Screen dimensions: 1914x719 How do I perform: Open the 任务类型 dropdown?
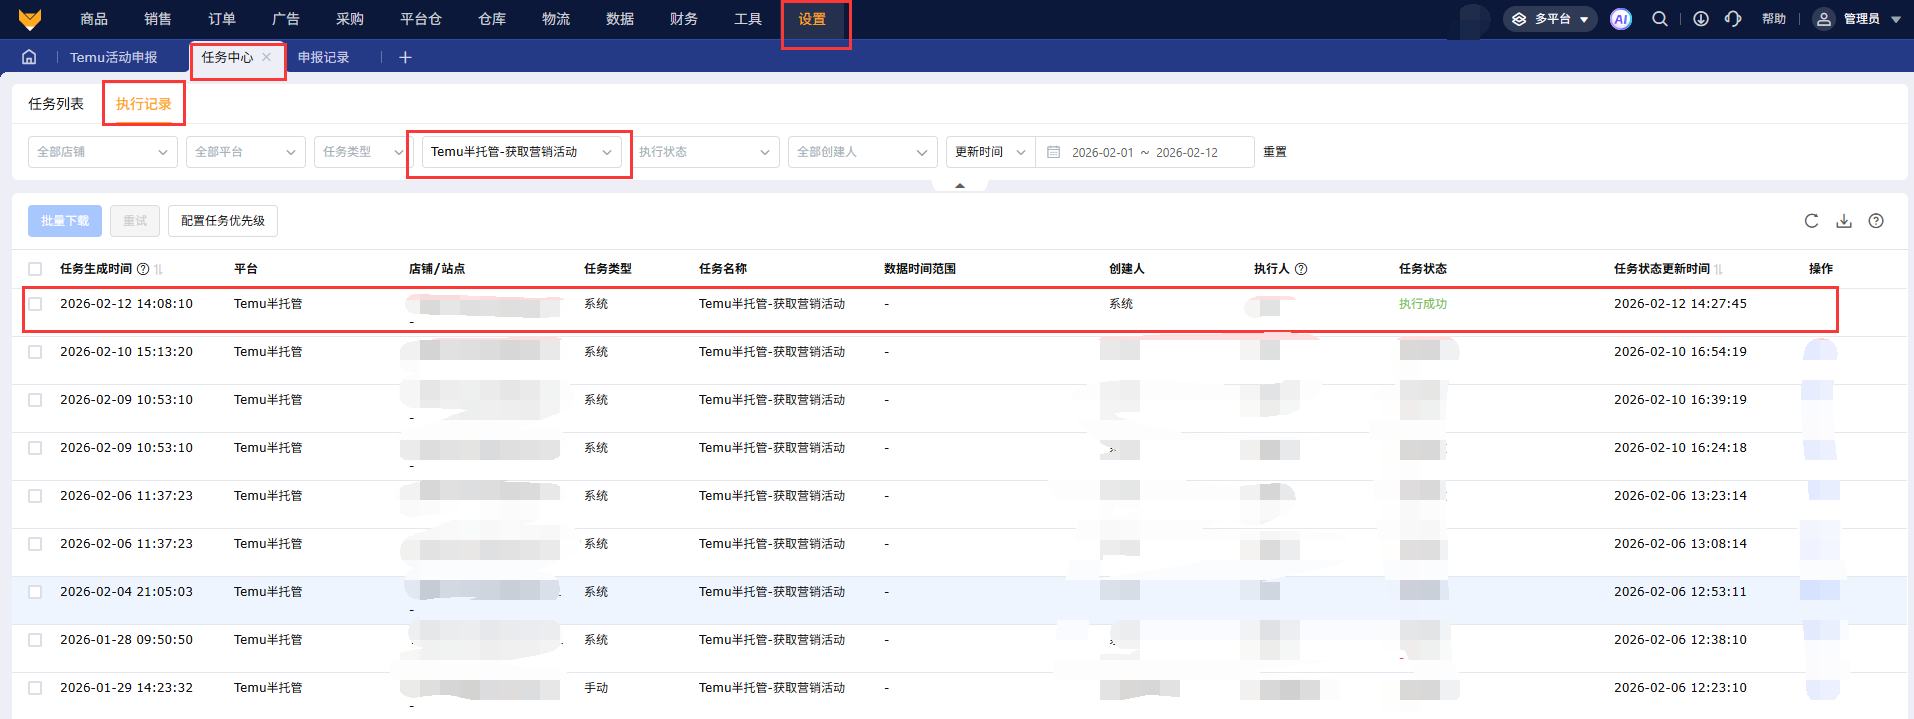(360, 152)
